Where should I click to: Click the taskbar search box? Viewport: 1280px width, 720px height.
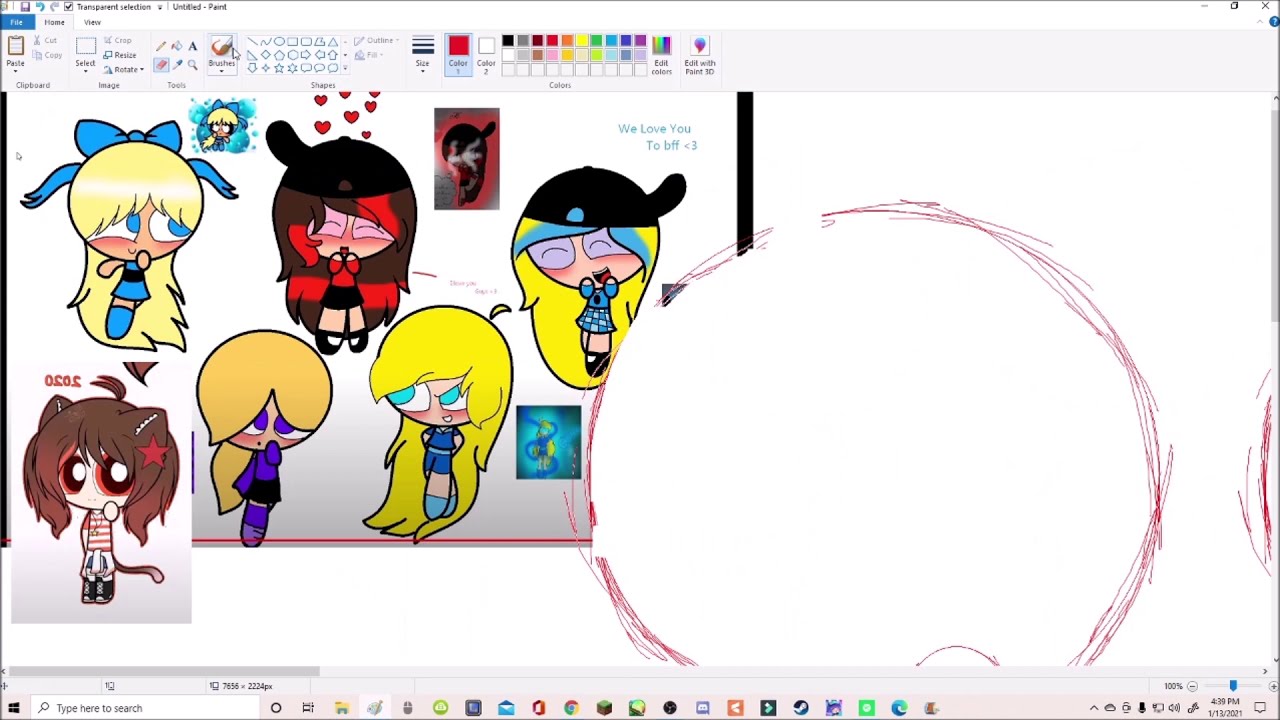(145, 708)
